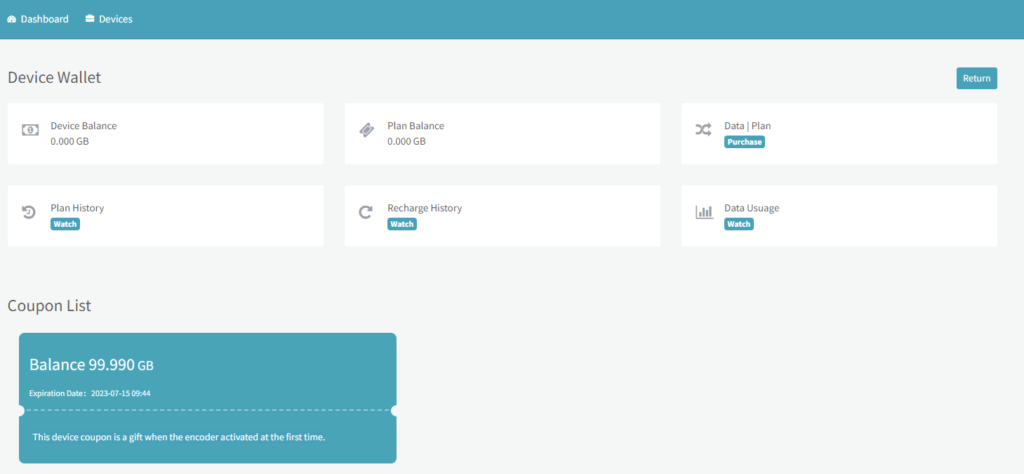The image size is (1024, 474).
Task: Click the Plan Balance 0.000 GB value
Action: 406,142
